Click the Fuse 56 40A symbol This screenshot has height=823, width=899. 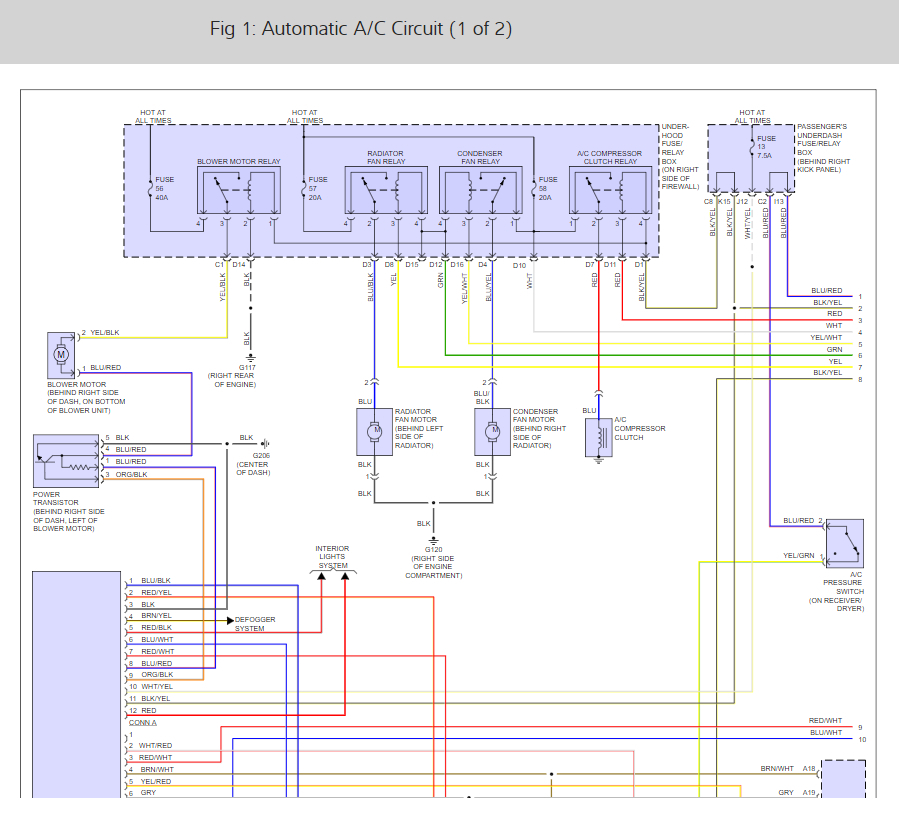tap(150, 186)
